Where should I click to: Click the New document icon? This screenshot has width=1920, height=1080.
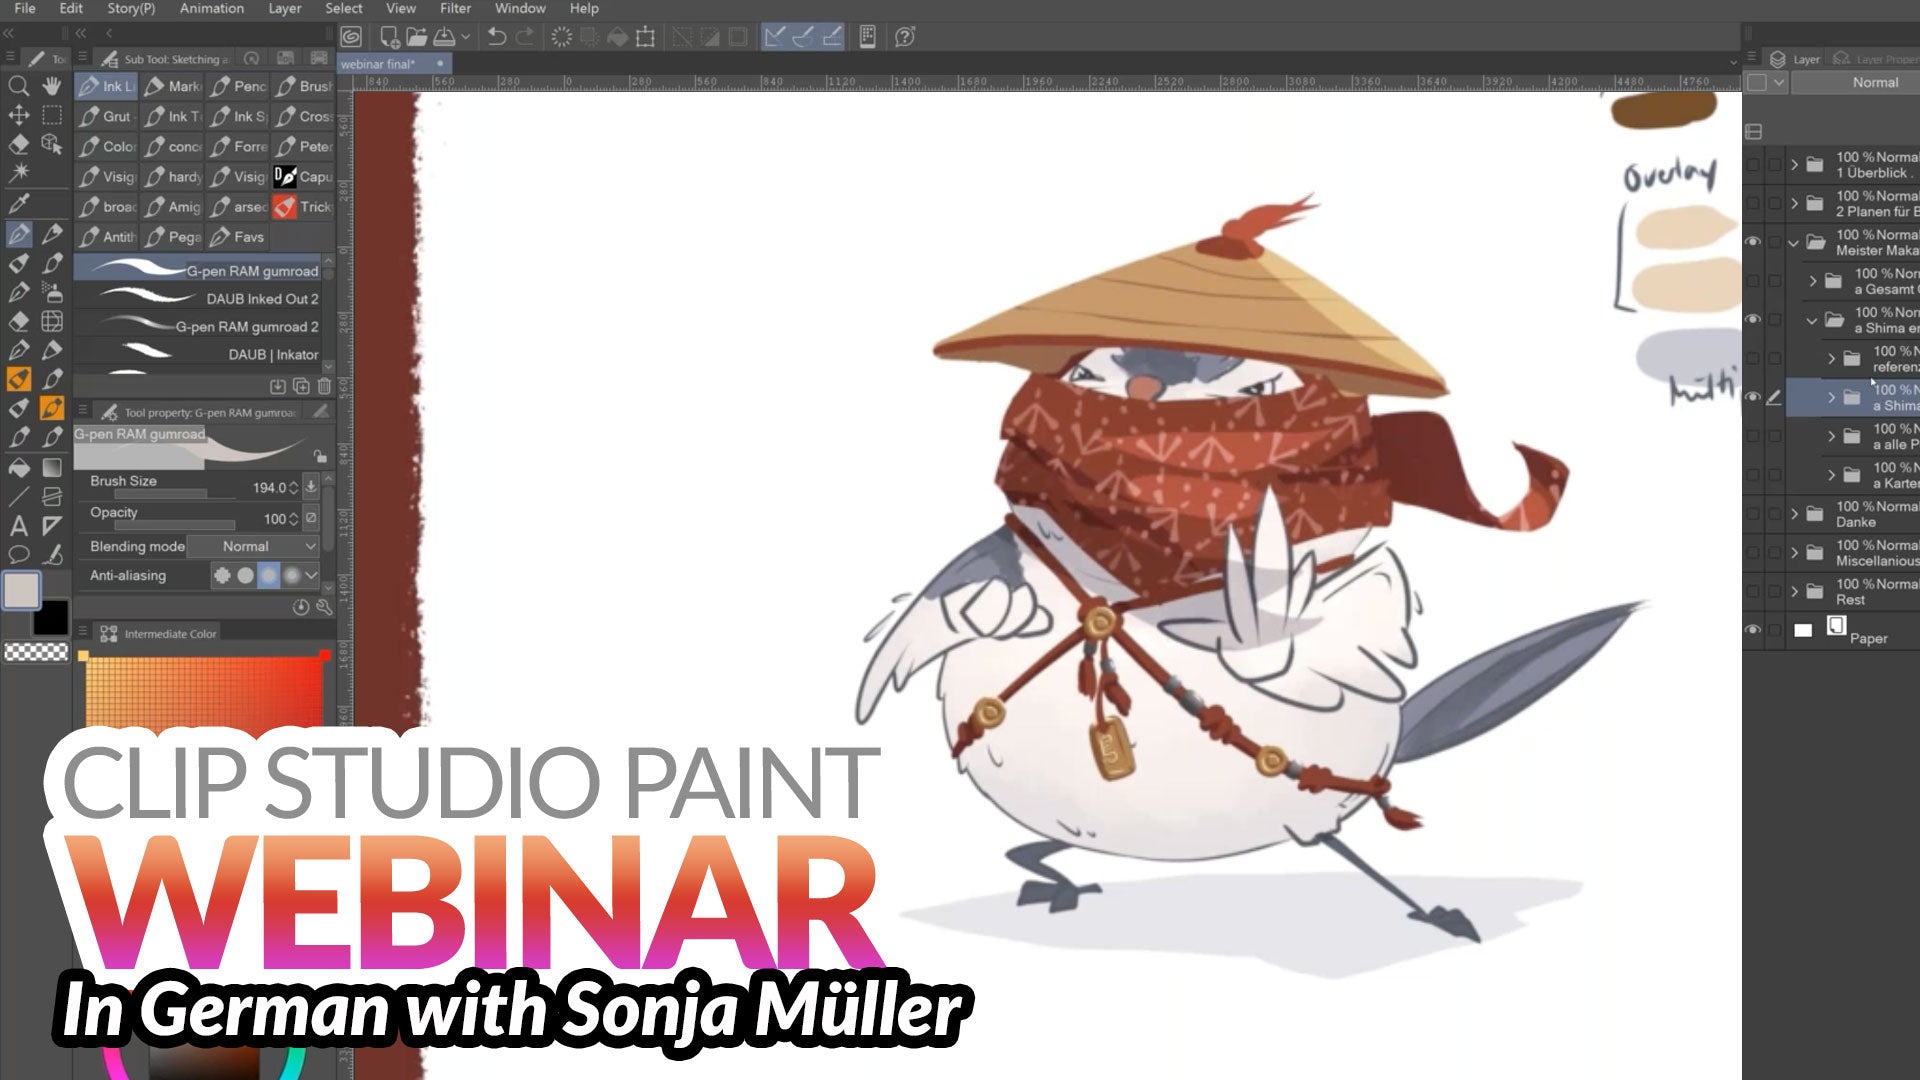tap(389, 37)
